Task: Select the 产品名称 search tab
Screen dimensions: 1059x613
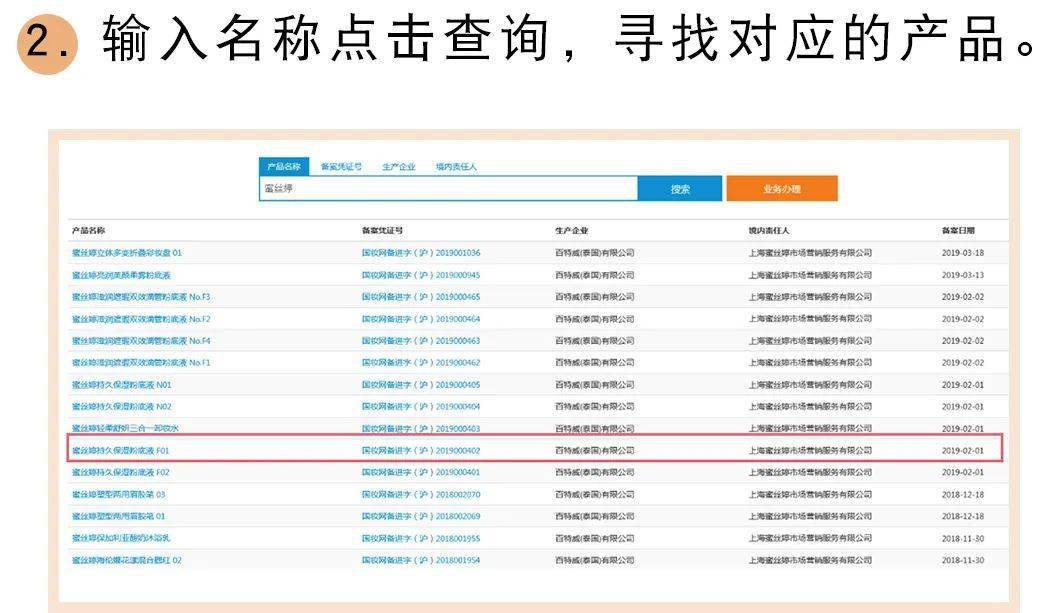Action: [284, 167]
